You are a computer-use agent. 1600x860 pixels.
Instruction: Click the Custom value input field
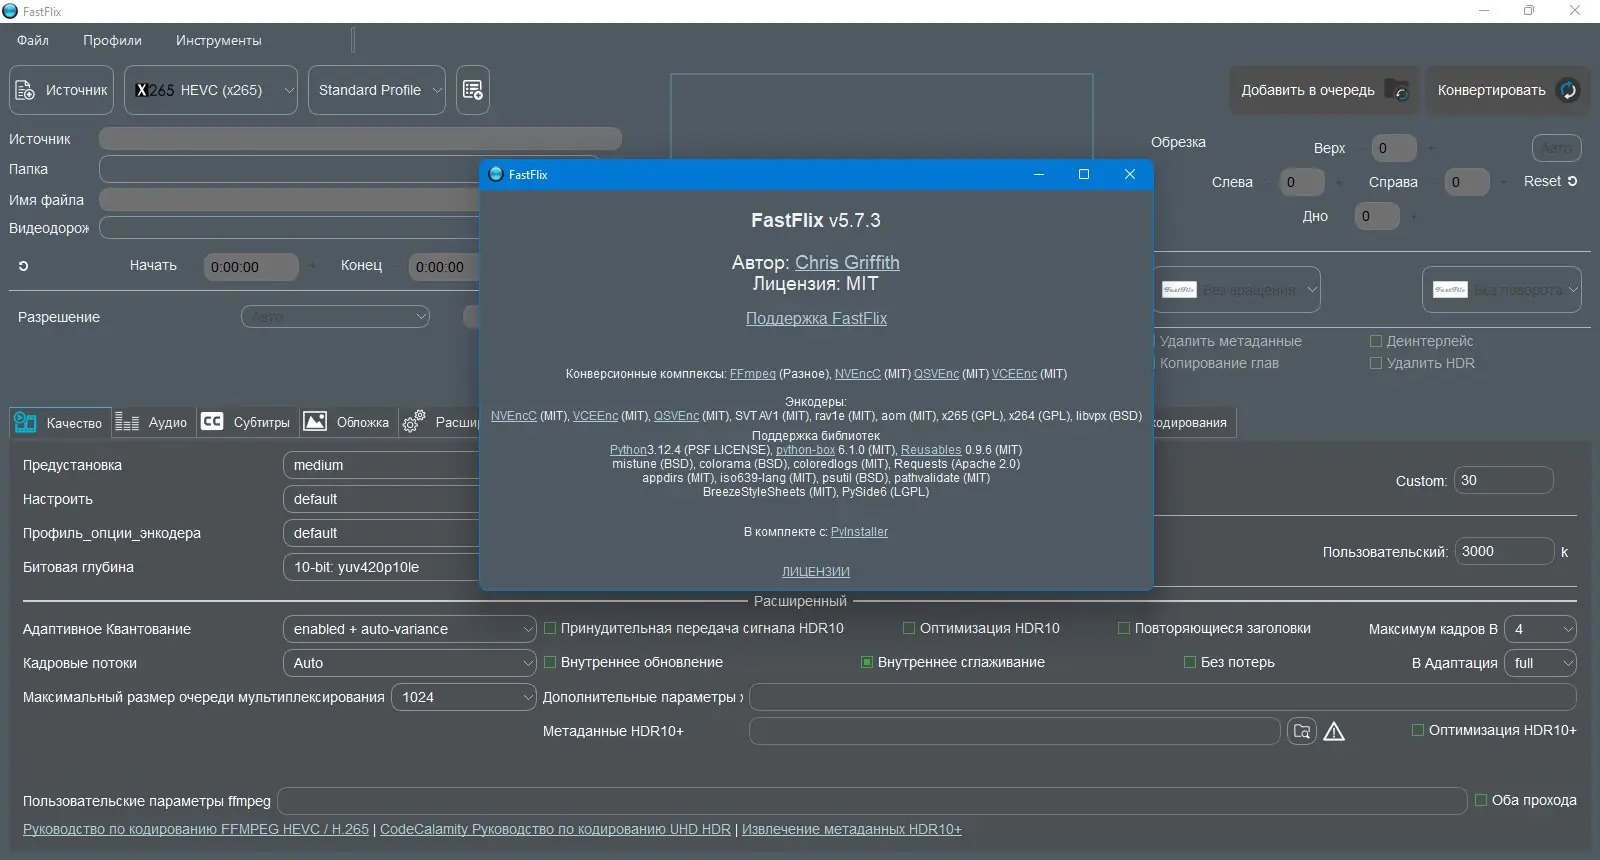click(1503, 480)
